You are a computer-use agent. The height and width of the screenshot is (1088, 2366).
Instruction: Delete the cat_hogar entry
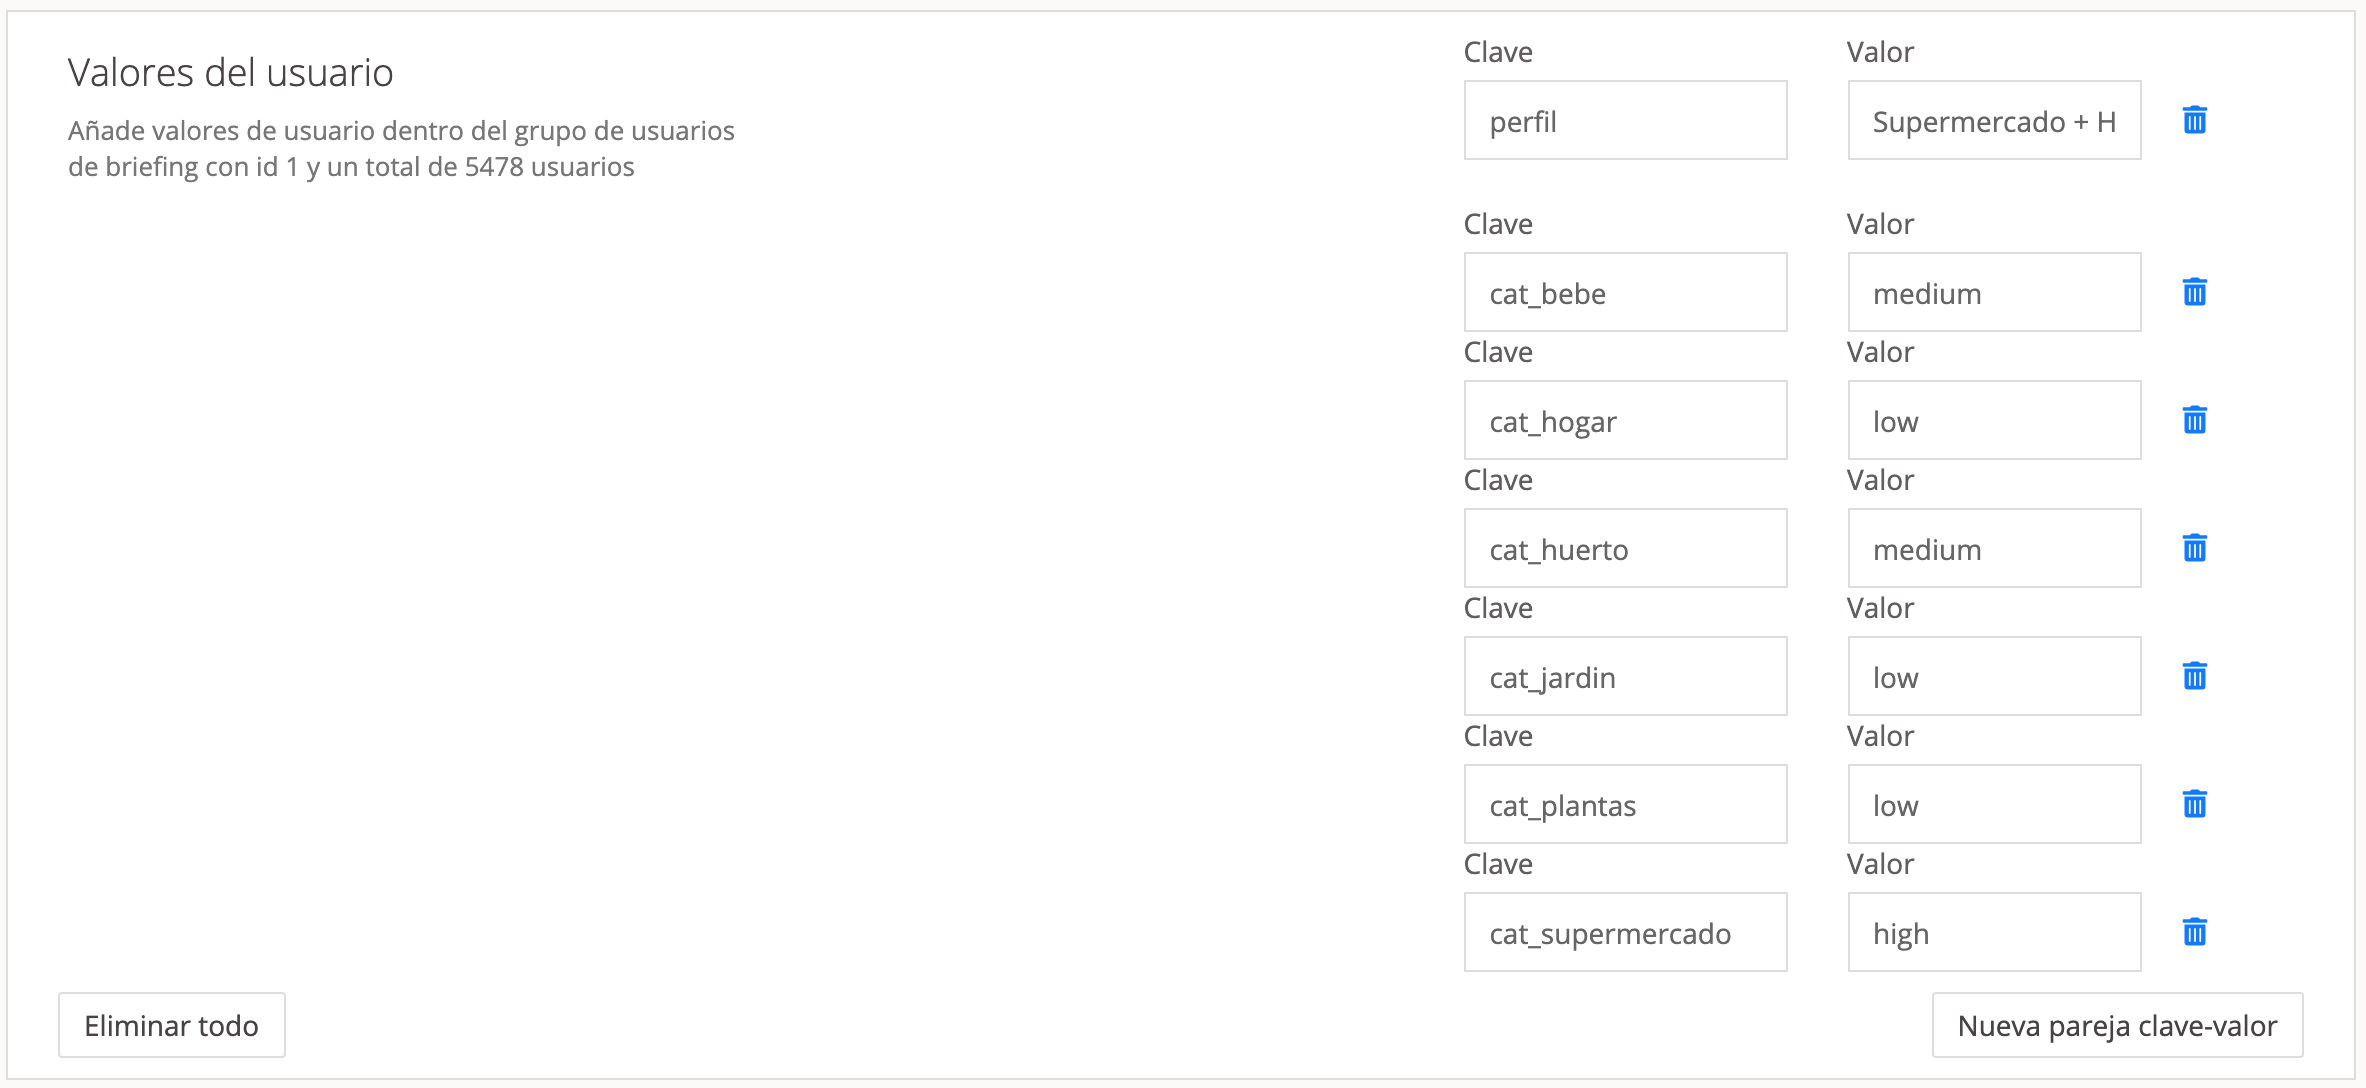(x=2194, y=421)
